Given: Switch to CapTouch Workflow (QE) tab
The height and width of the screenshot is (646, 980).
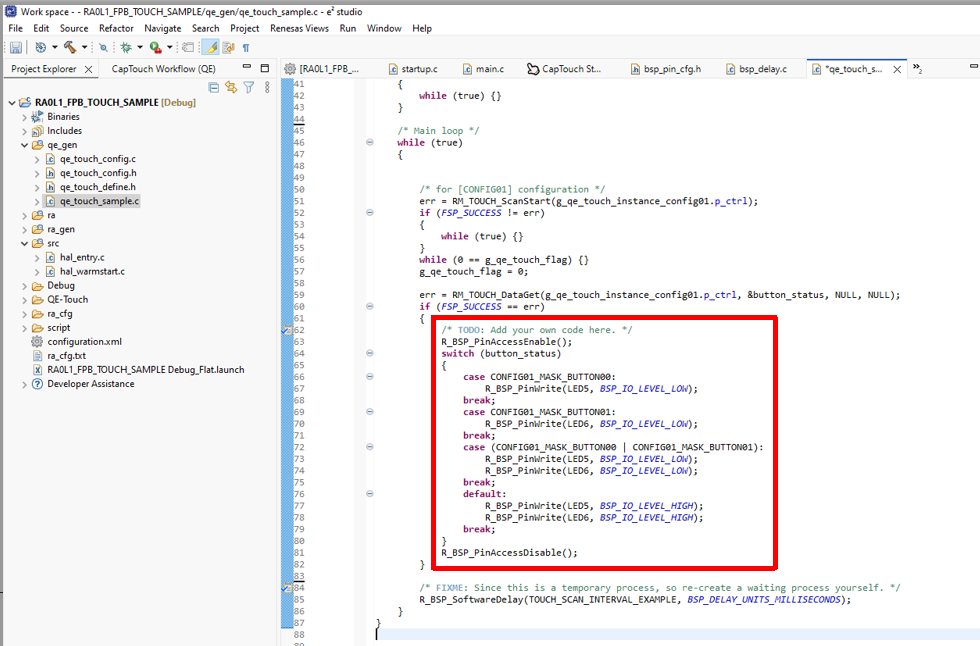Looking at the screenshot, I should (x=163, y=69).
